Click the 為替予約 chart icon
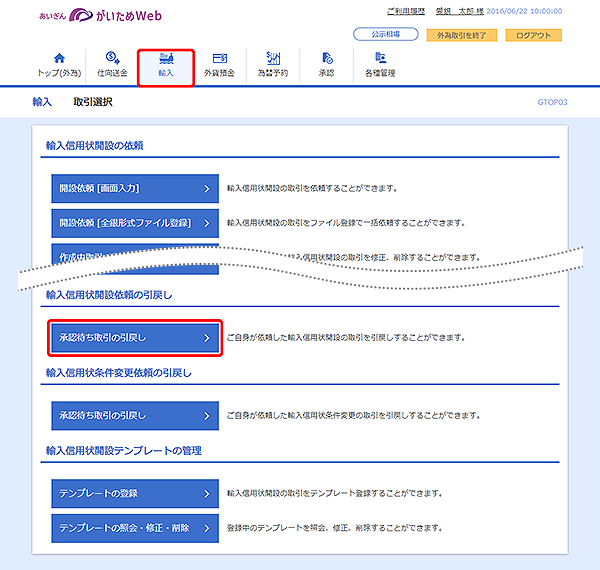The height and width of the screenshot is (570, 600). [x=273, y=58]
